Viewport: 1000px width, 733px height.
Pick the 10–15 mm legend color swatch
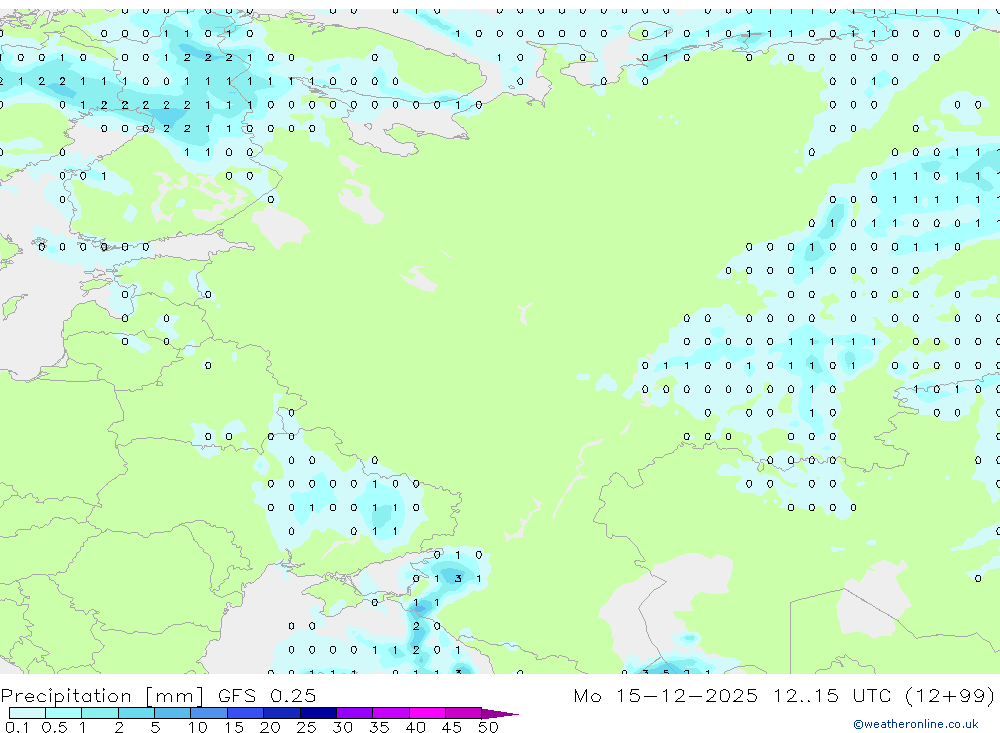pyautogui.click(x=209, y=713)
